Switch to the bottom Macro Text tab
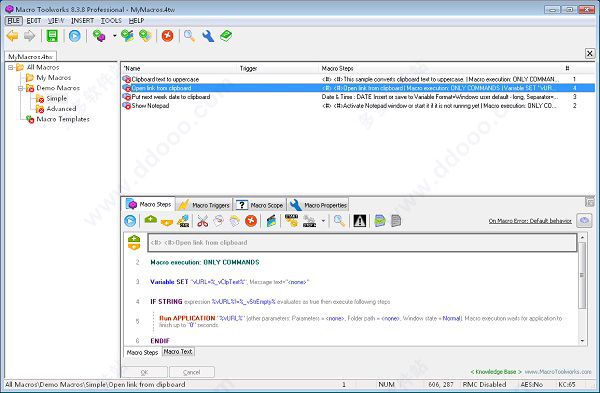This screenshot has height=393, width=600. tap(178, 351)
